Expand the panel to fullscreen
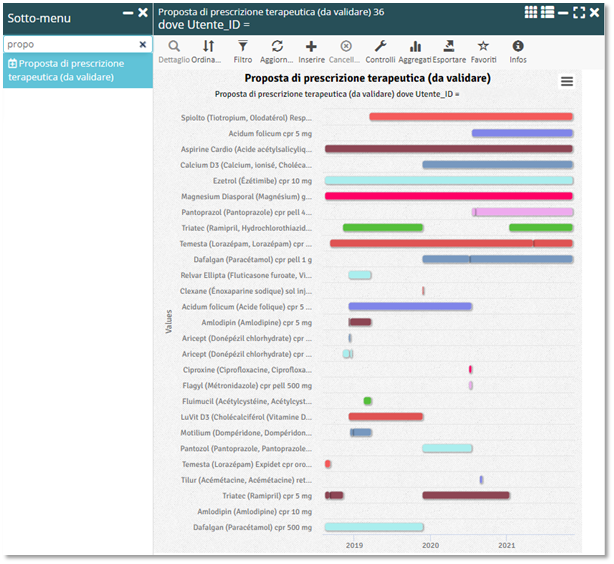 click(579, 12)
